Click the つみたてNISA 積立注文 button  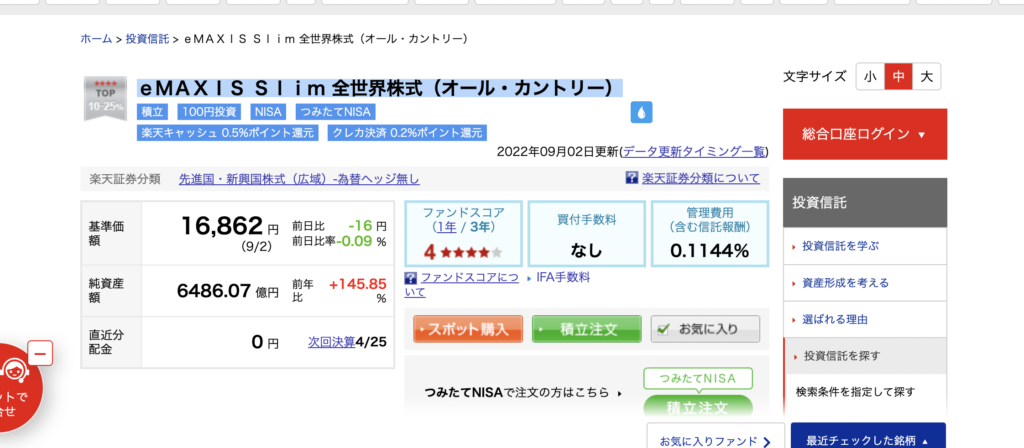(697, 407)
